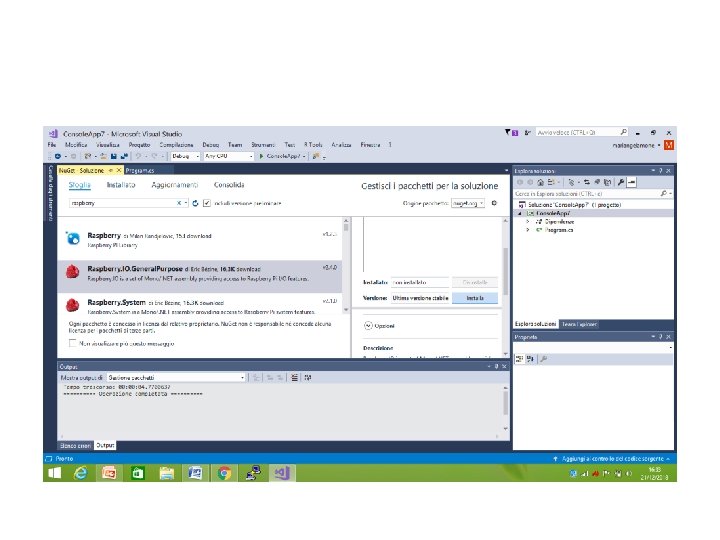This screenshot has width=720, height=540.
Task: Select the Raspberry.IO.GeneralPurpose package
Action: click(x=199, y=276)
